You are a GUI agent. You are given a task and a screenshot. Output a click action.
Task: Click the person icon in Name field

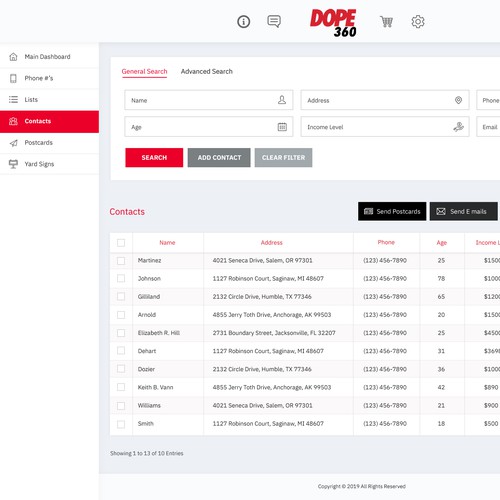(x=282, y=100)
